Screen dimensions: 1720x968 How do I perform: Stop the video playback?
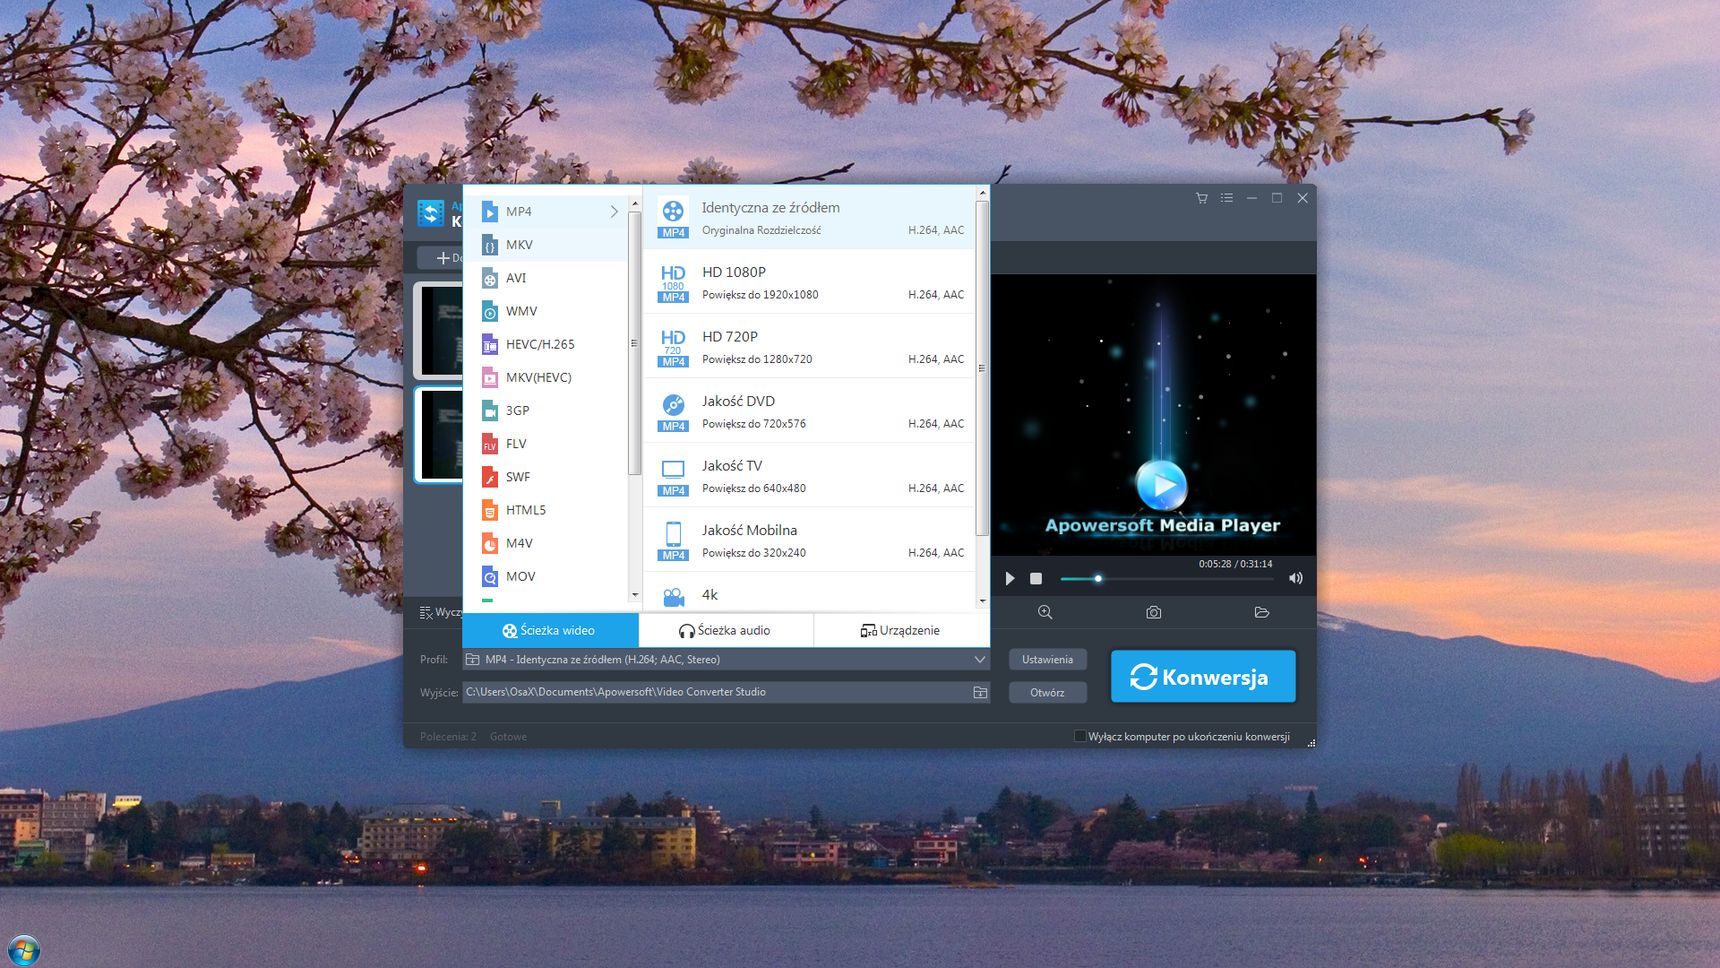click(1036, 579)
